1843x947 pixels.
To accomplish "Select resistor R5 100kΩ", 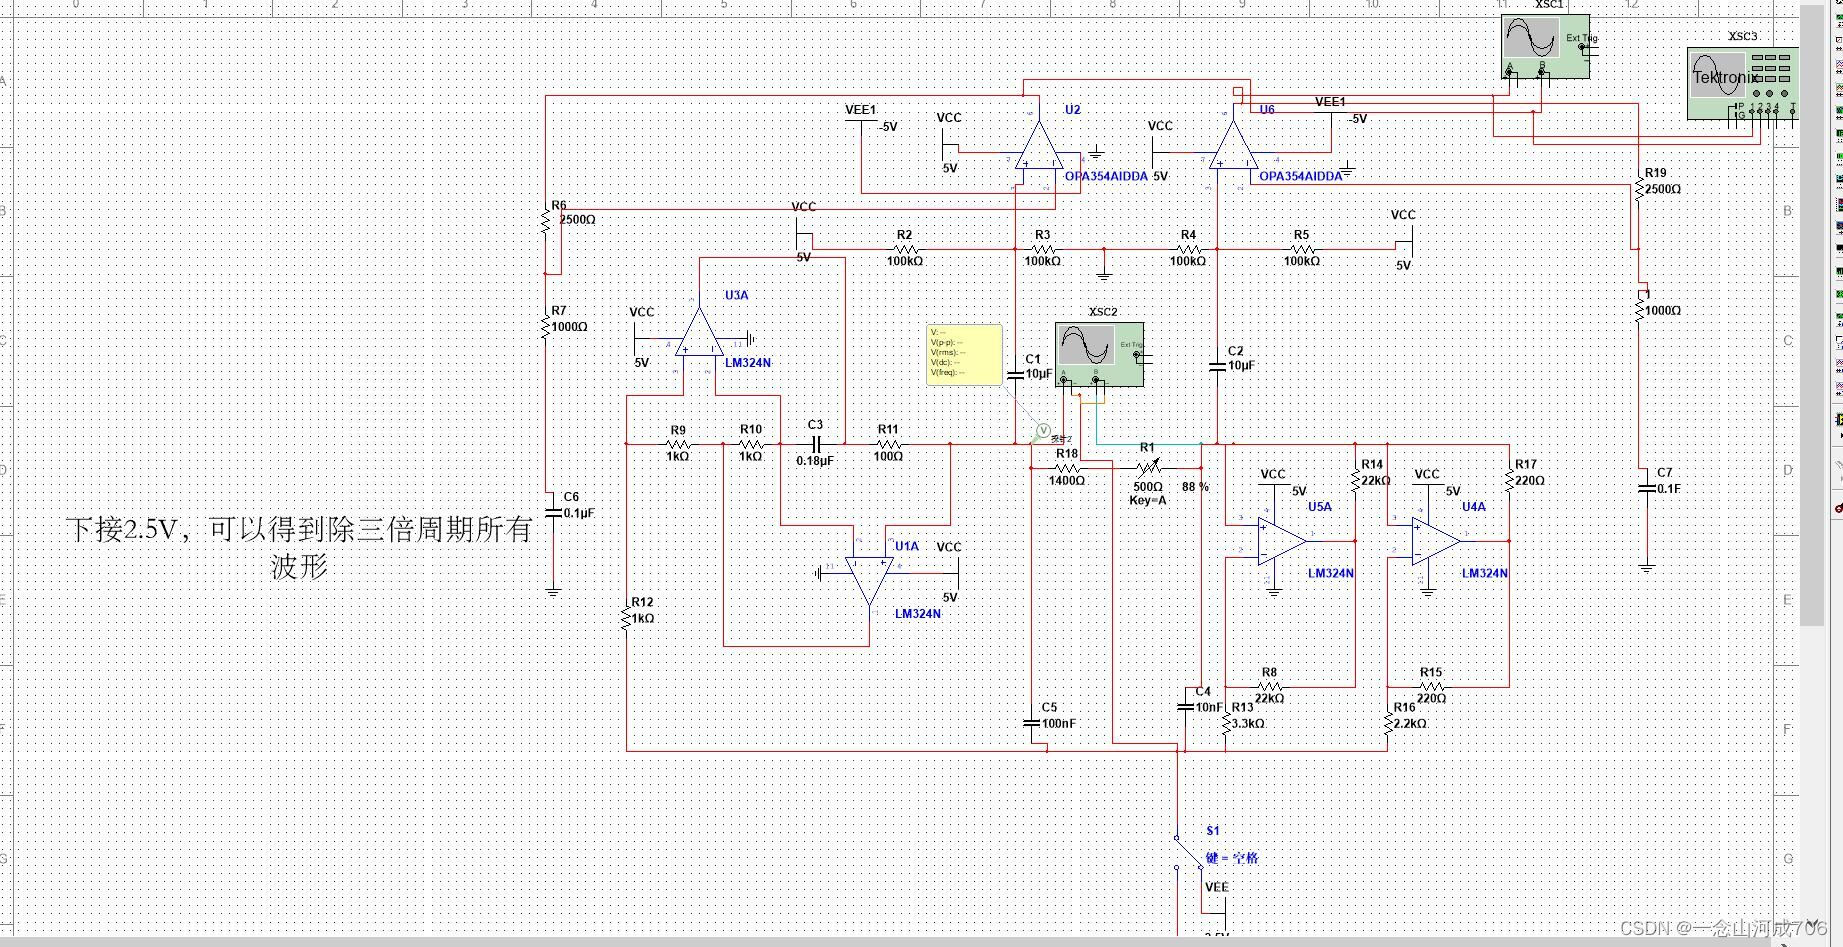I will coord(1301,248).
